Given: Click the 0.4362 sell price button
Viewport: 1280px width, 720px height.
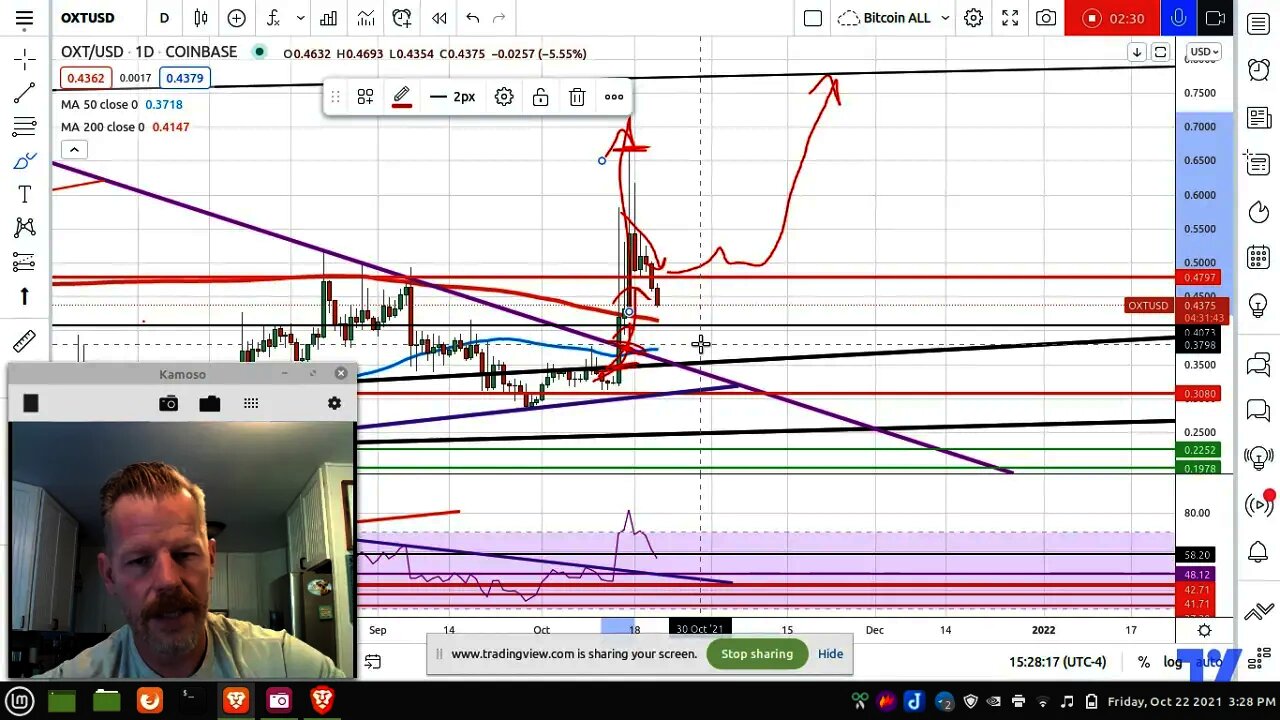Looking at the screenshot, I should click(x=85, y=78).
